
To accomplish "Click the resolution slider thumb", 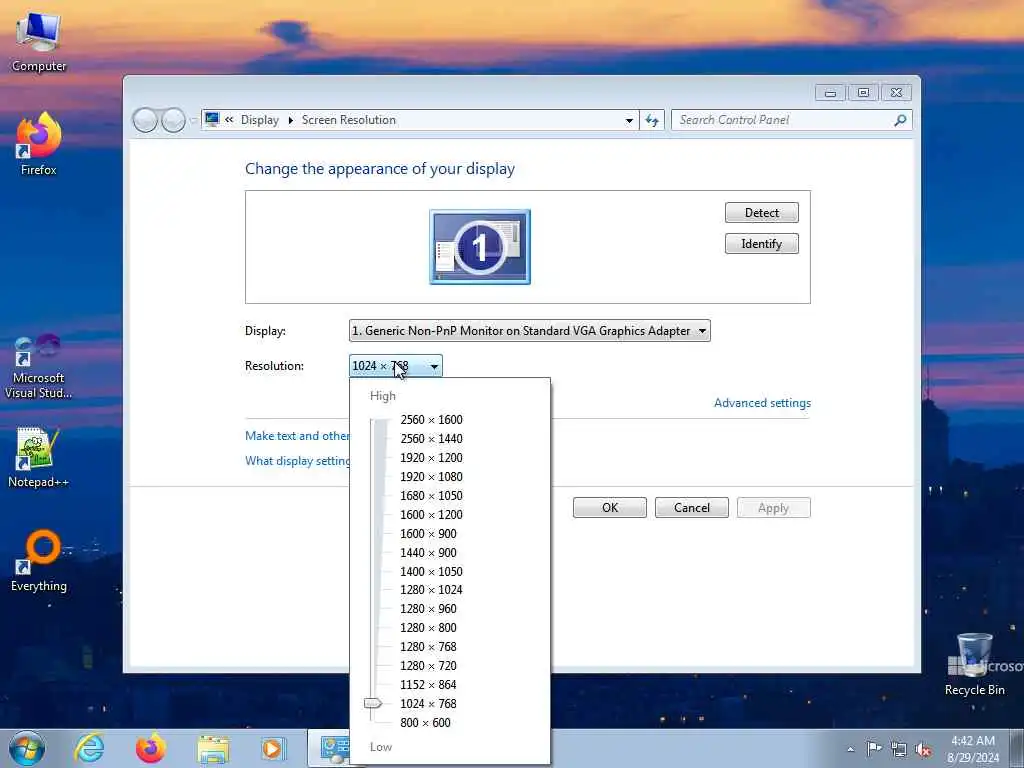I will pos(373,703).
